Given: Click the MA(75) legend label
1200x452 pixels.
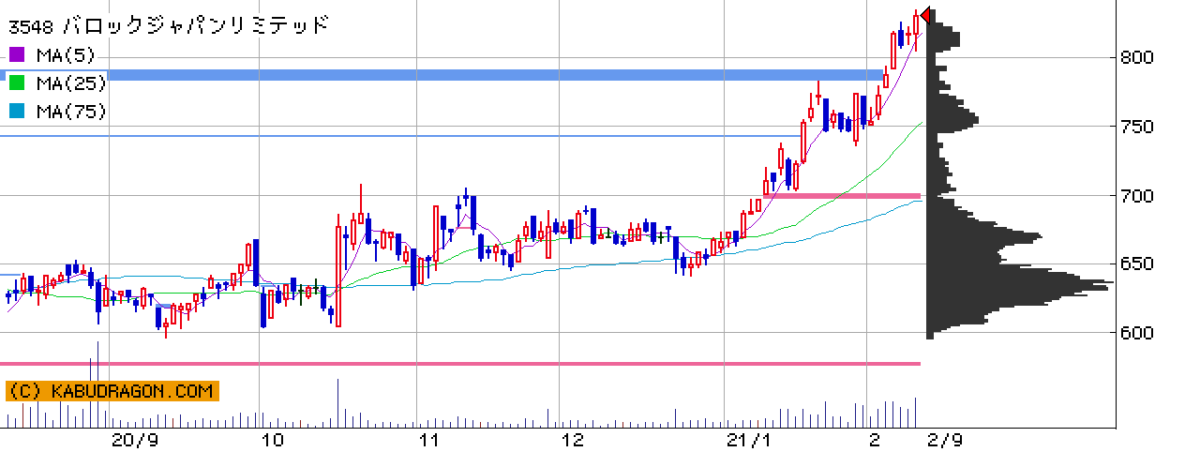Looking at the screenshot, I should (x=70, y=111).
